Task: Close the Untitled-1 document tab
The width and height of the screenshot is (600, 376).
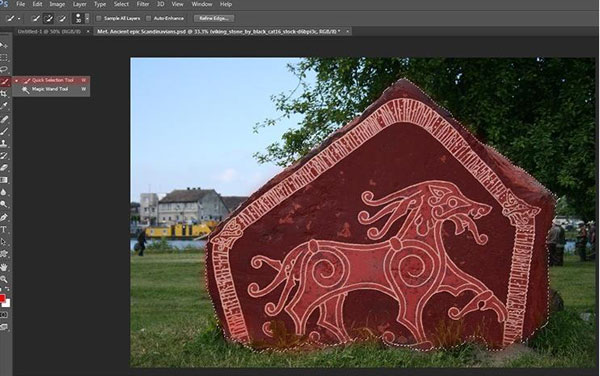Action: point(88,31)
